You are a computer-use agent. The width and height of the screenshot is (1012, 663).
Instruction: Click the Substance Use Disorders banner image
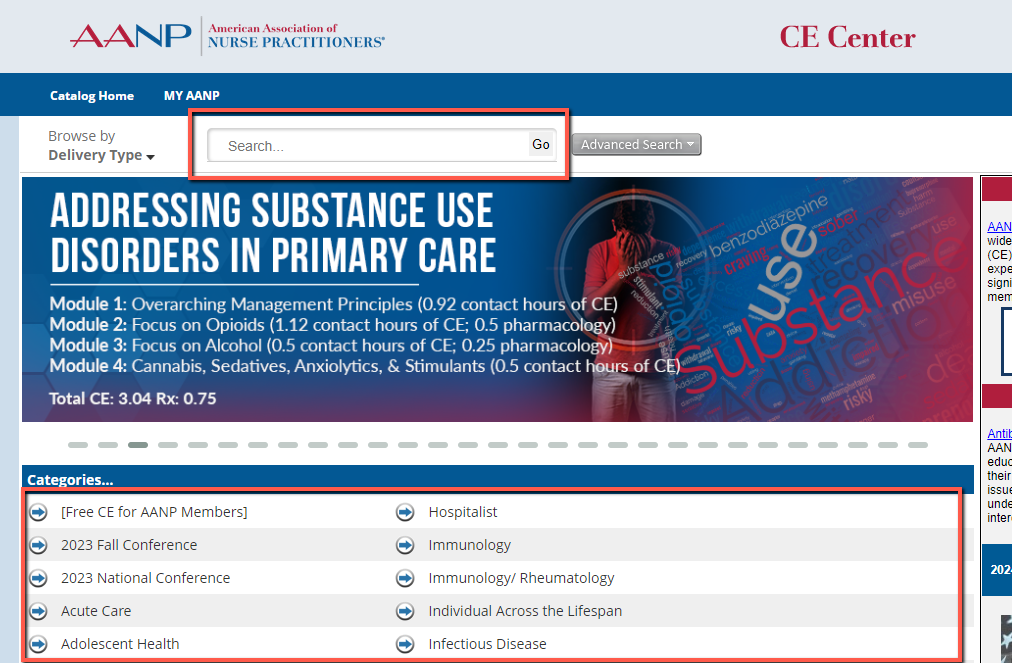[497, 300]
